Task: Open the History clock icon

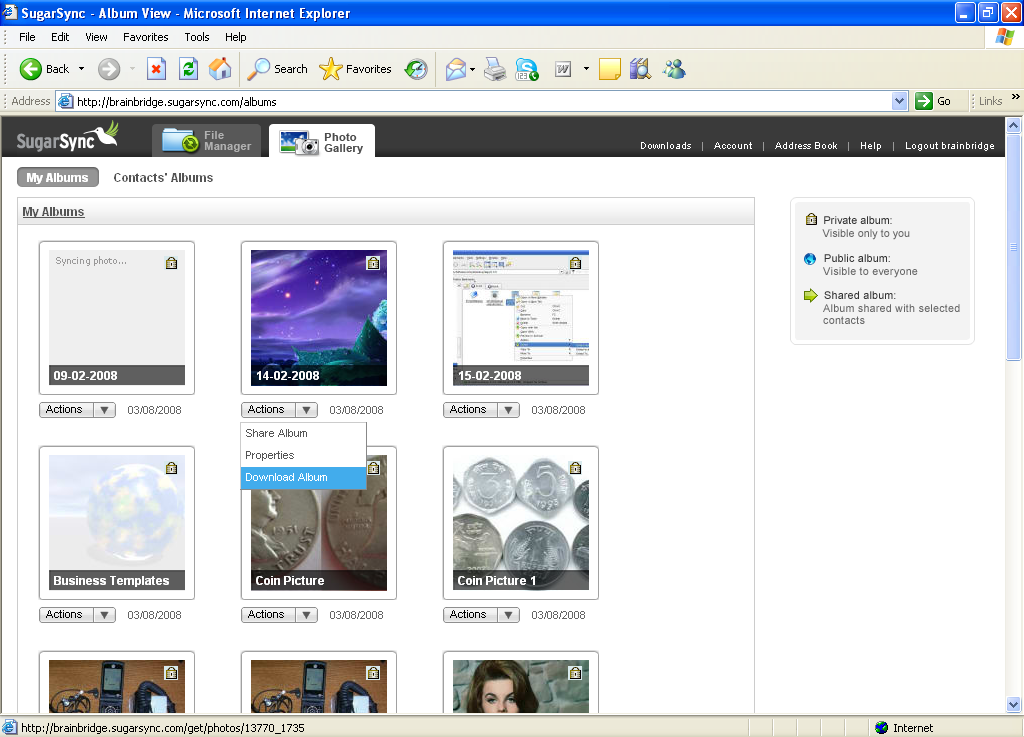Action: click(x=416, y=69)
